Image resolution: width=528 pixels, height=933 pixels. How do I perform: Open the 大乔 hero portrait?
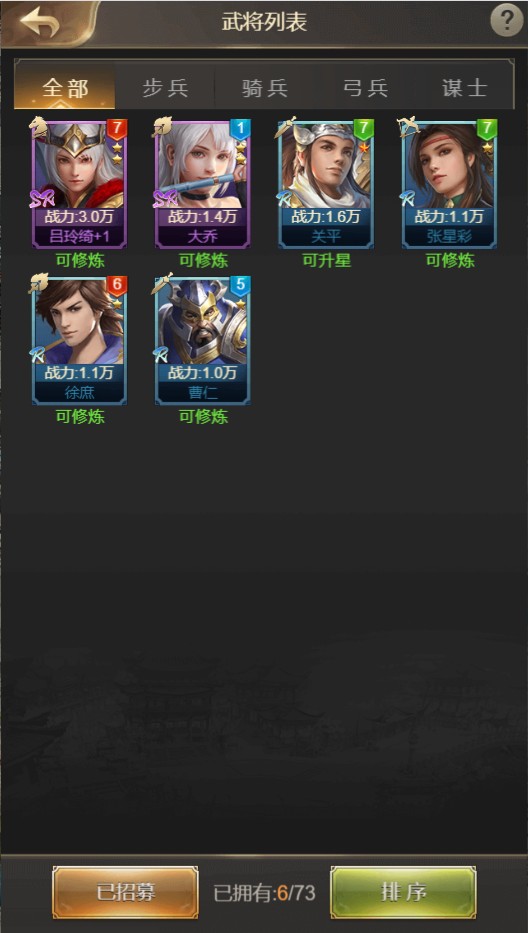pyautogui.click(x=203, y=184)
